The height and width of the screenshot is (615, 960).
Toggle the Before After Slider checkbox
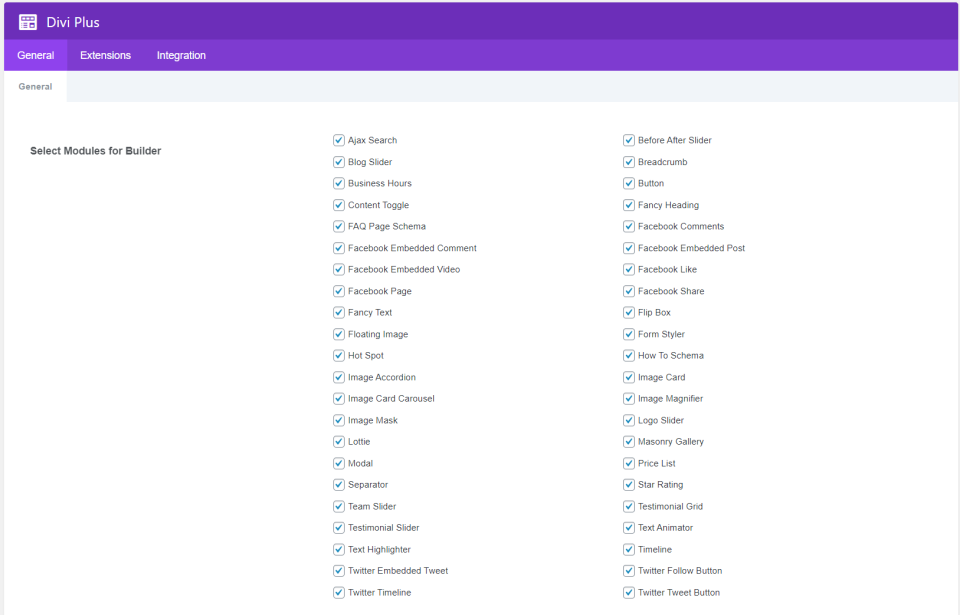(629, 140)
